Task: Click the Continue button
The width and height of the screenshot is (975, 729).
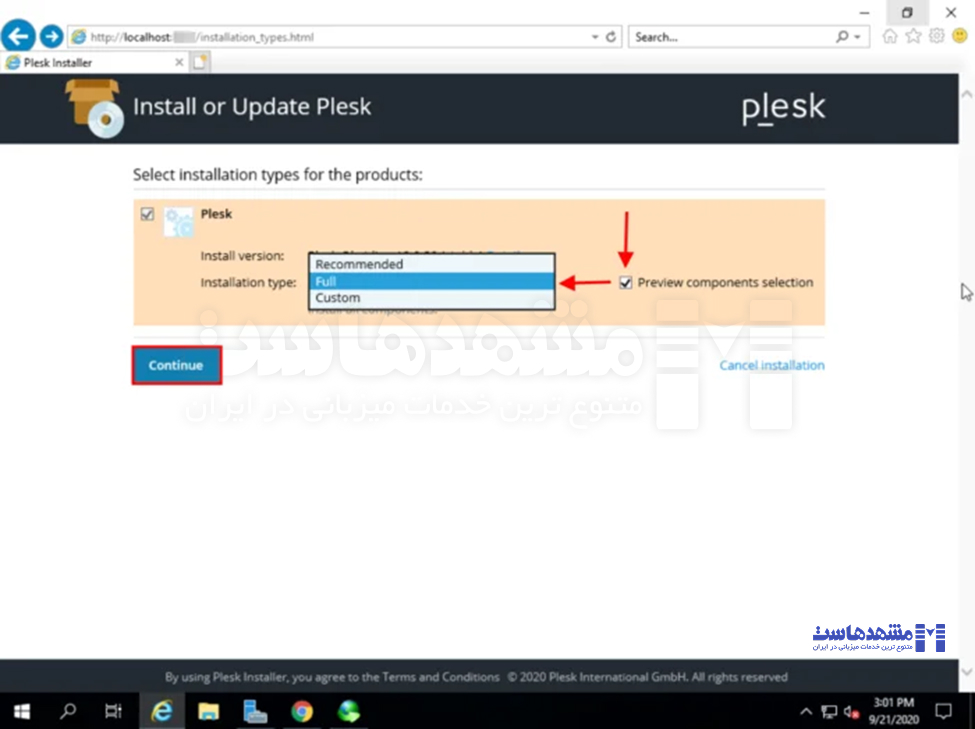Action: pos(176,365)
